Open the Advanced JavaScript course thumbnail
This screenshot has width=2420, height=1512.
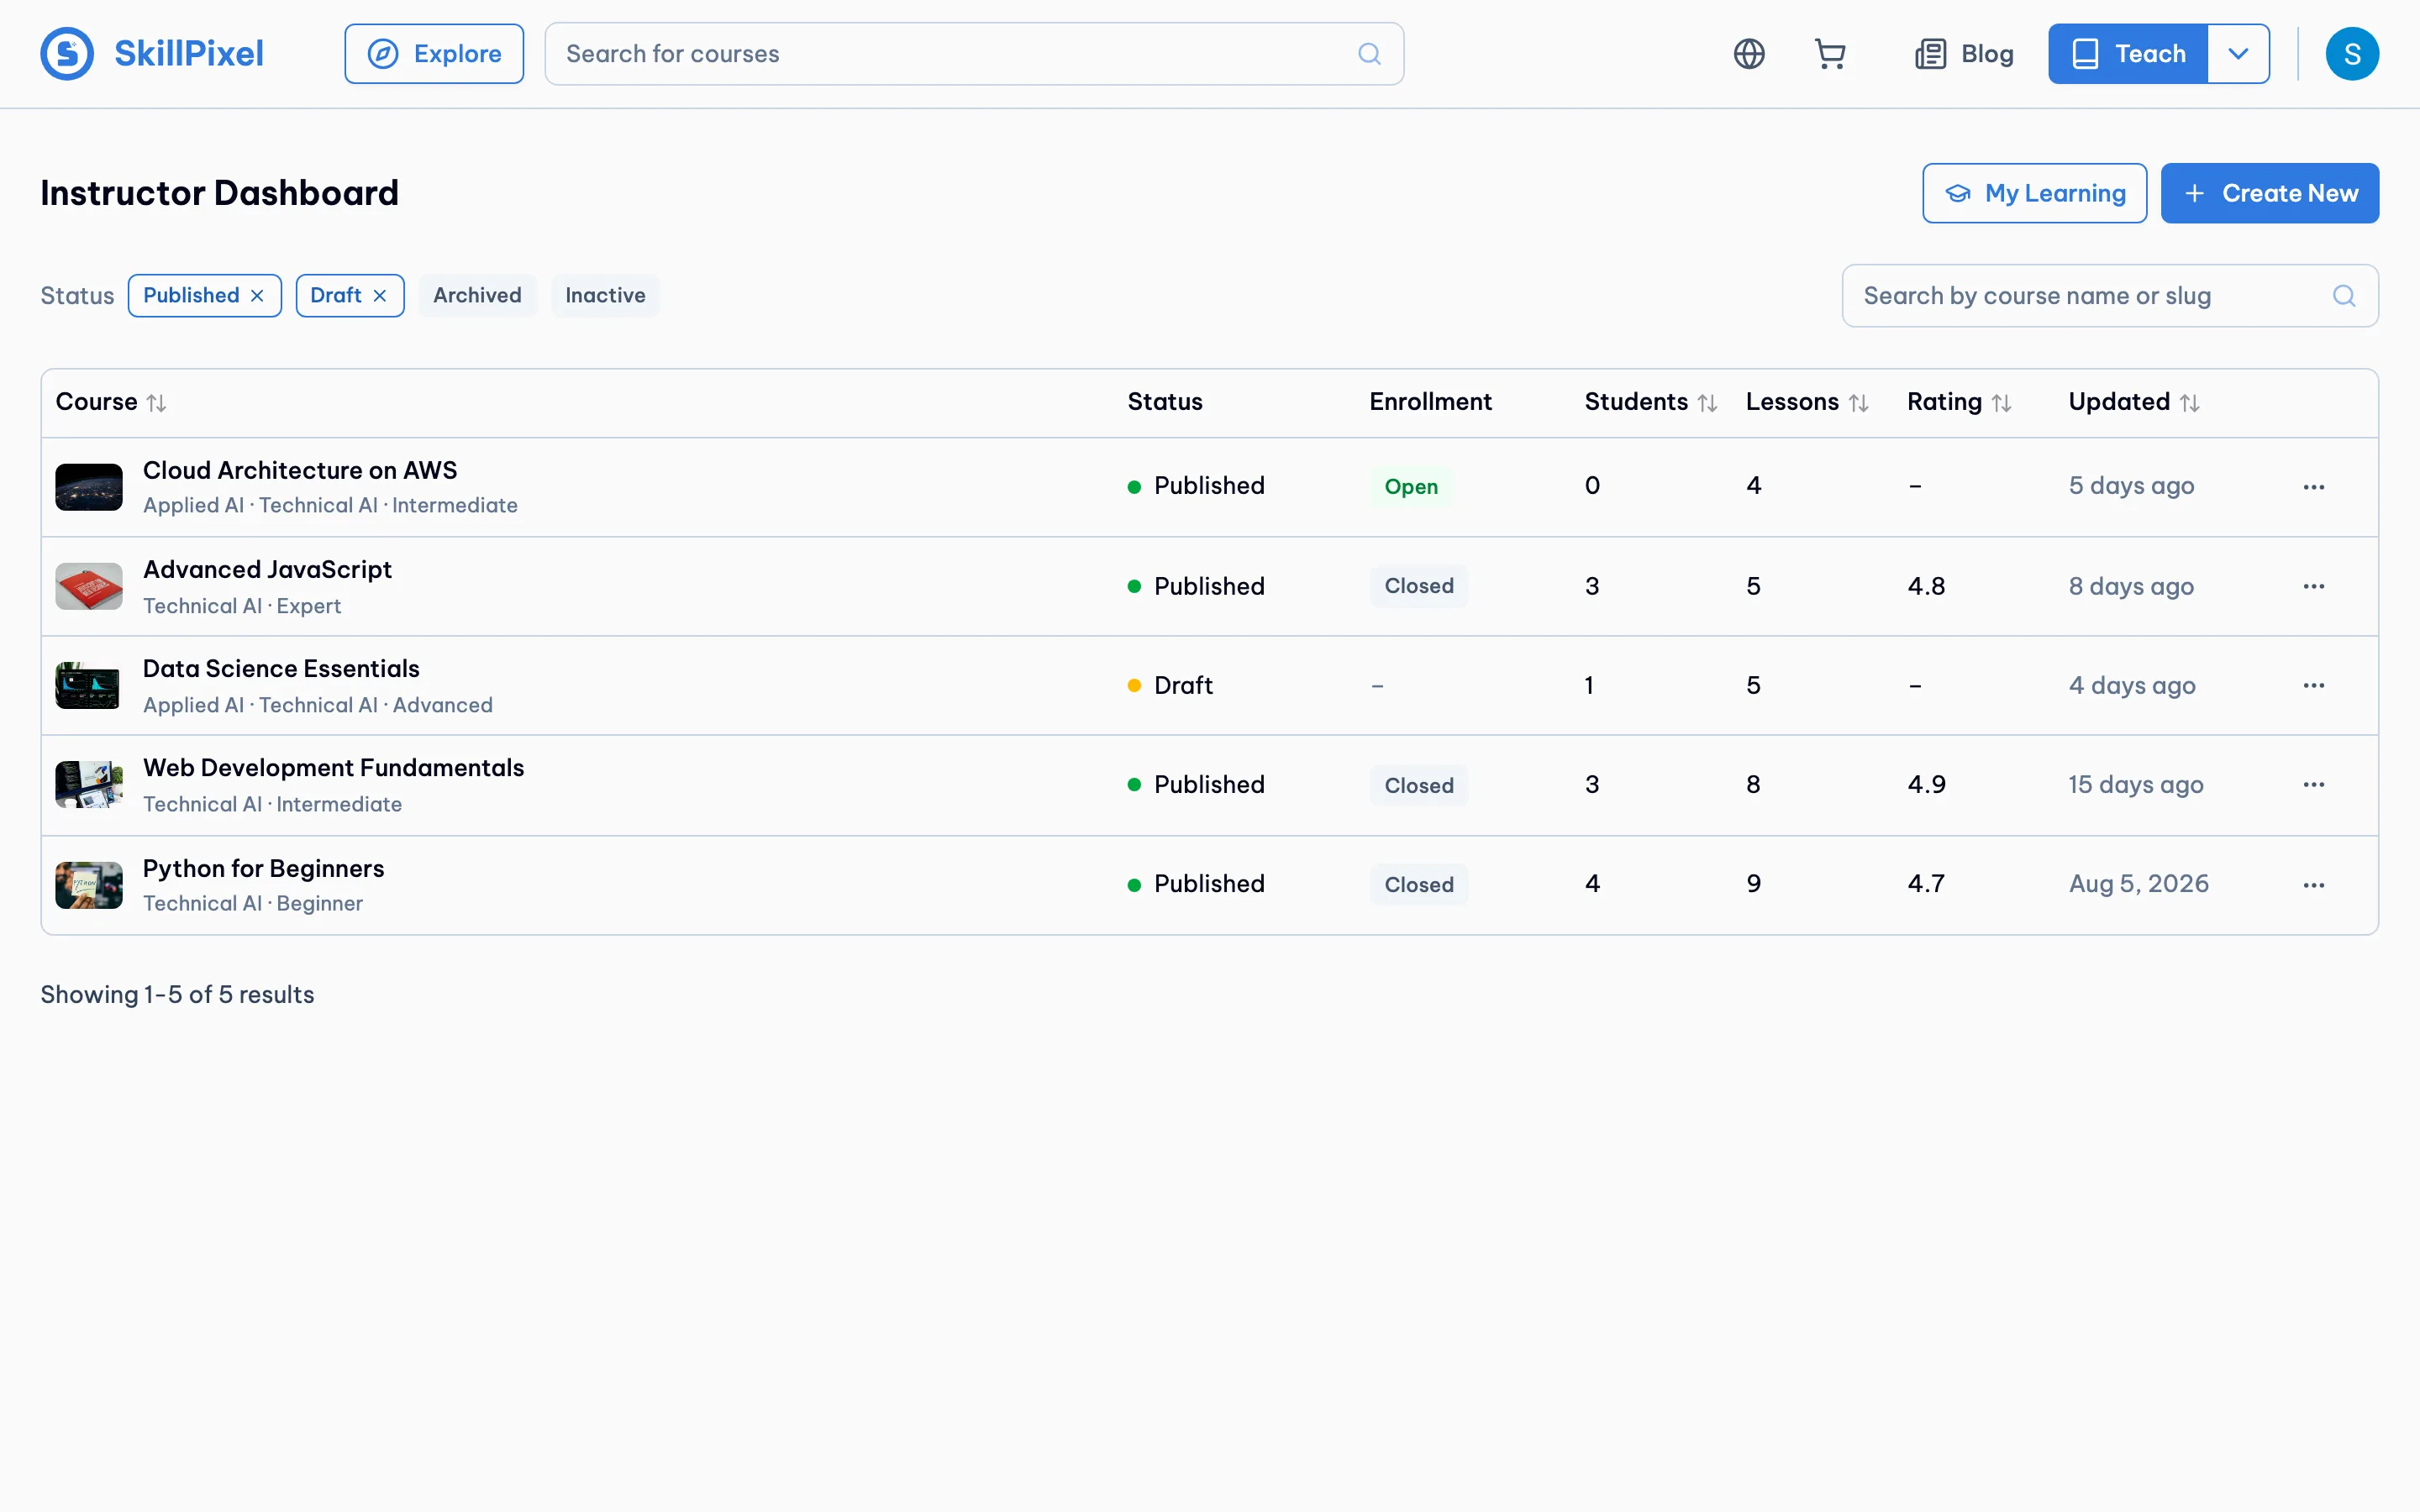point(89,586)
